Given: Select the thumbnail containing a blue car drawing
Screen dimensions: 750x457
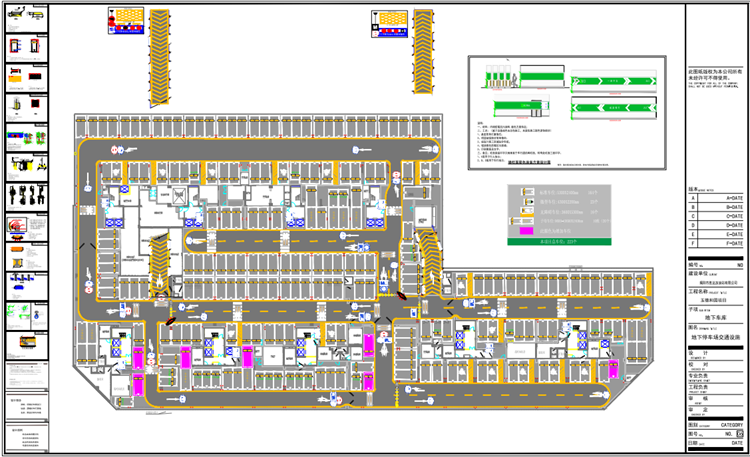Looking at the screenshot, I should click(x=27, y=286).
